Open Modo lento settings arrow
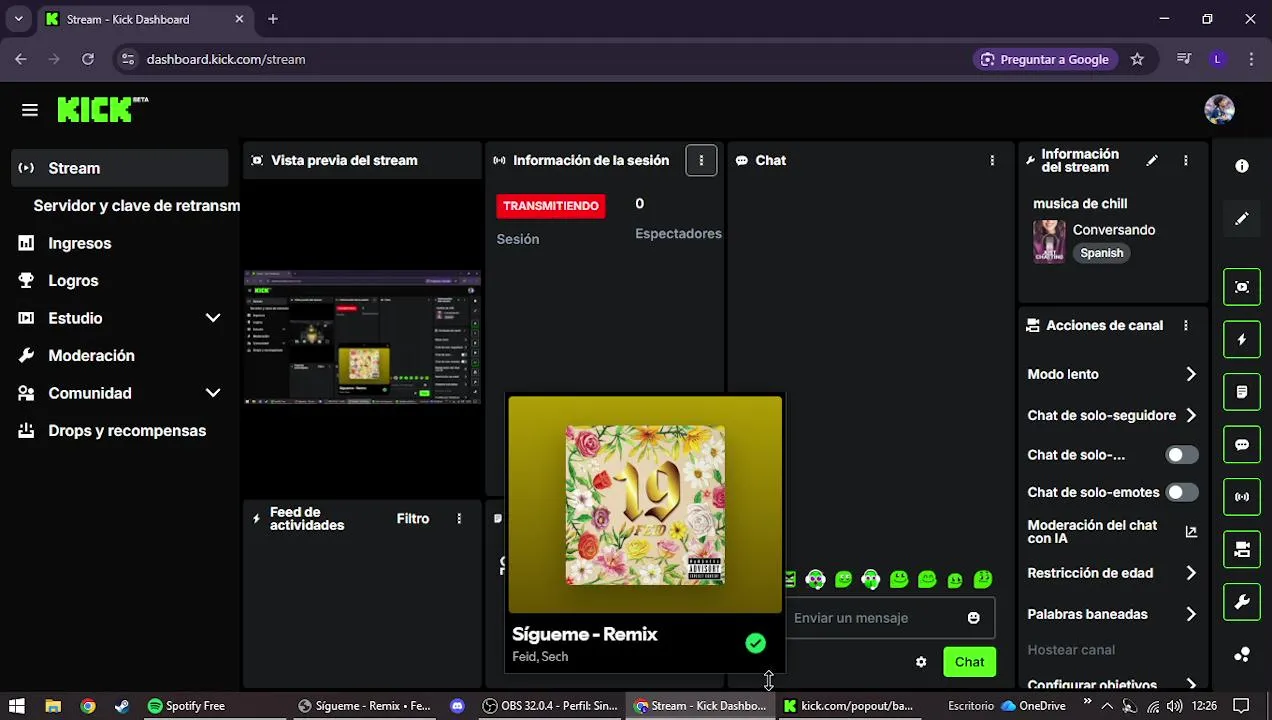 tap(1191, 374)
